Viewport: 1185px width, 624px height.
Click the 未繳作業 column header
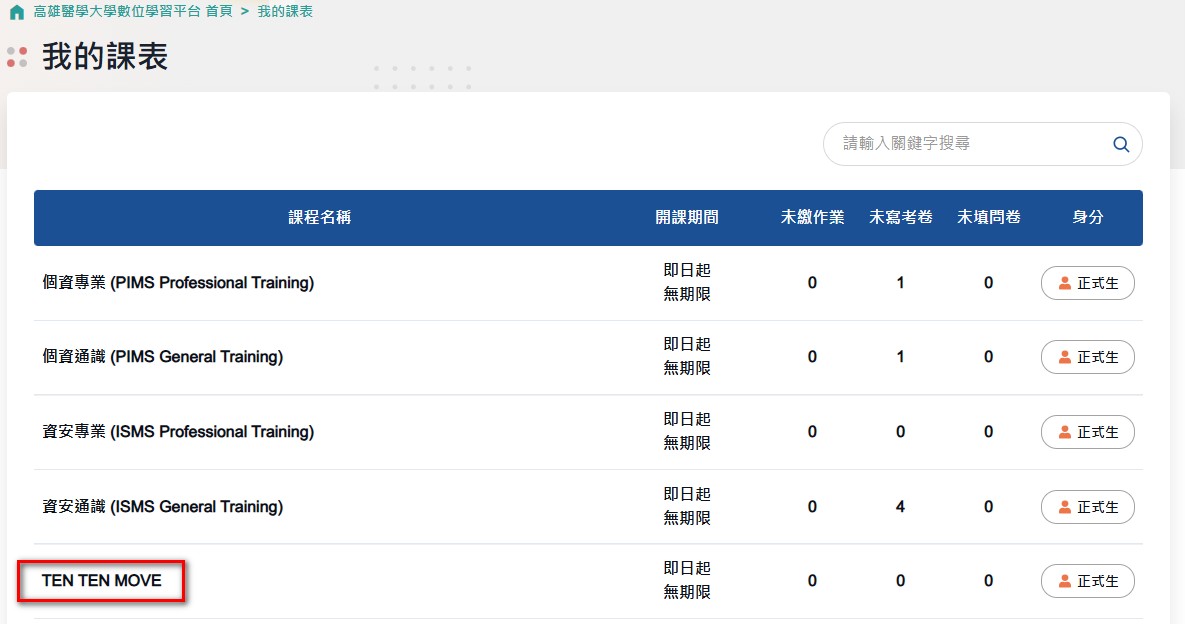coord(812,218)
